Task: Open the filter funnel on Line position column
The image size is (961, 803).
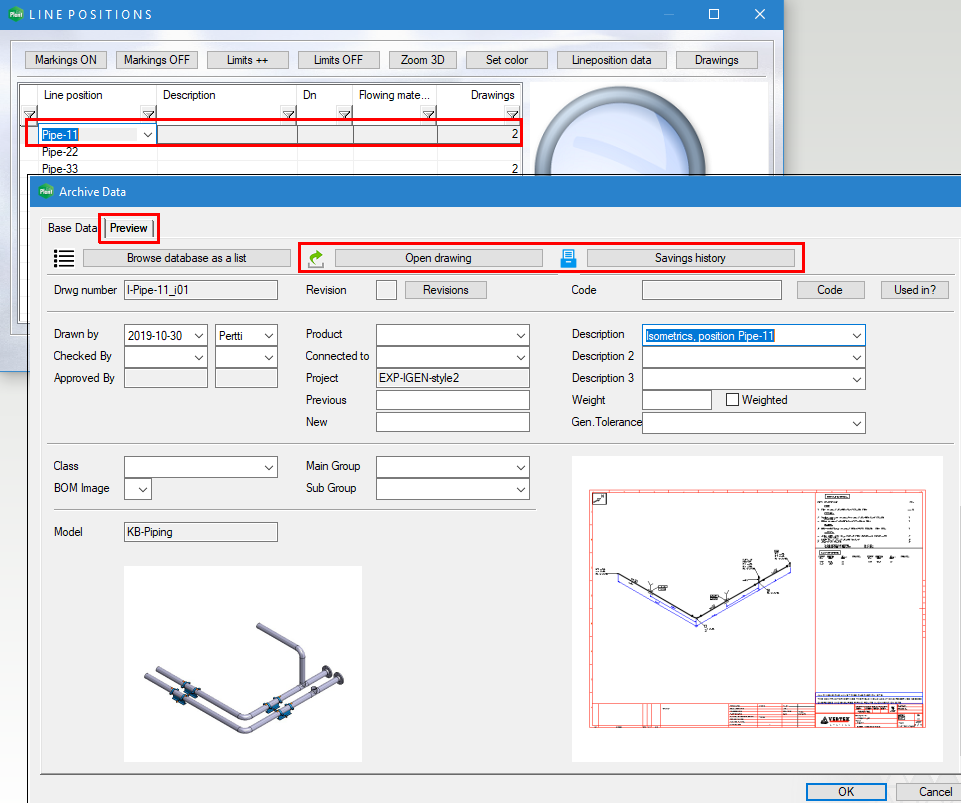Action: pos(147,114)
